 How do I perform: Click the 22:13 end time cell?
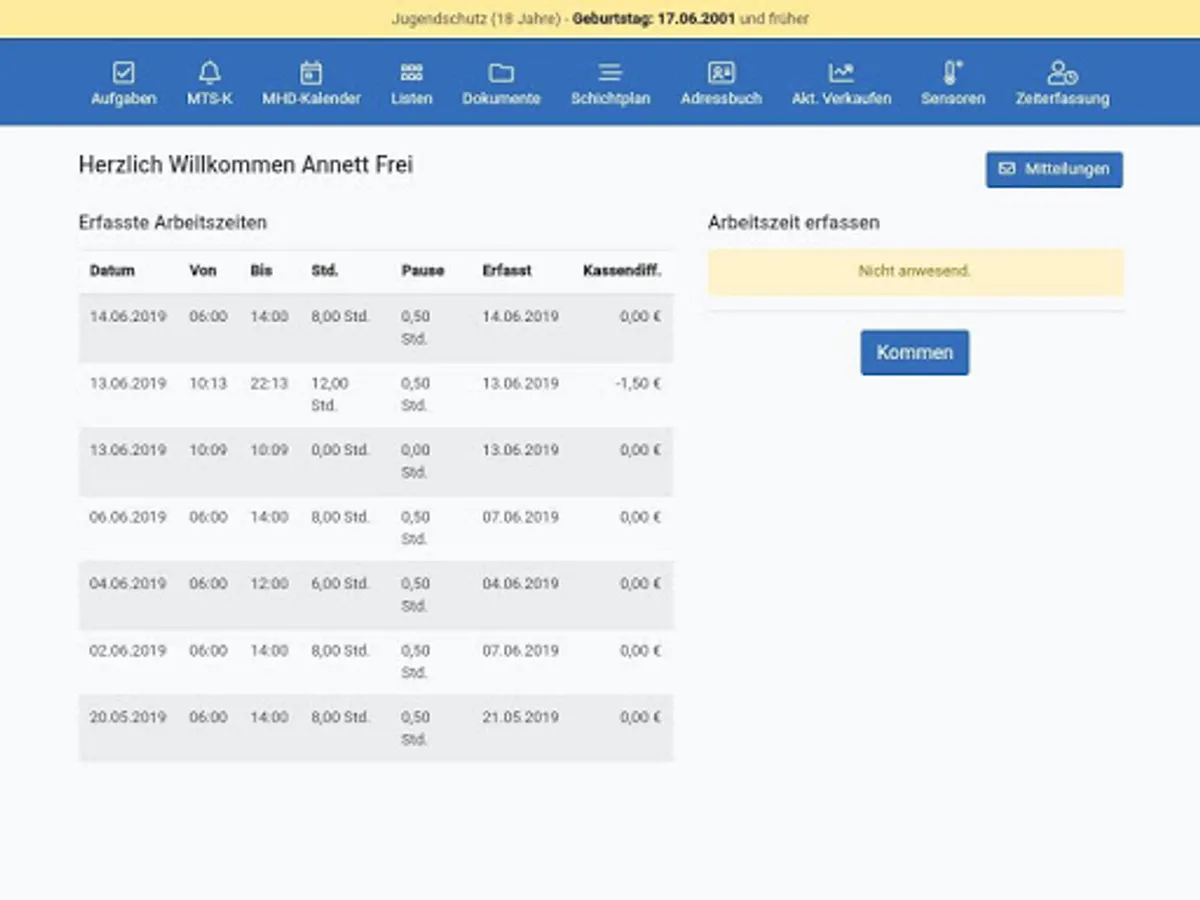[269, 384]
